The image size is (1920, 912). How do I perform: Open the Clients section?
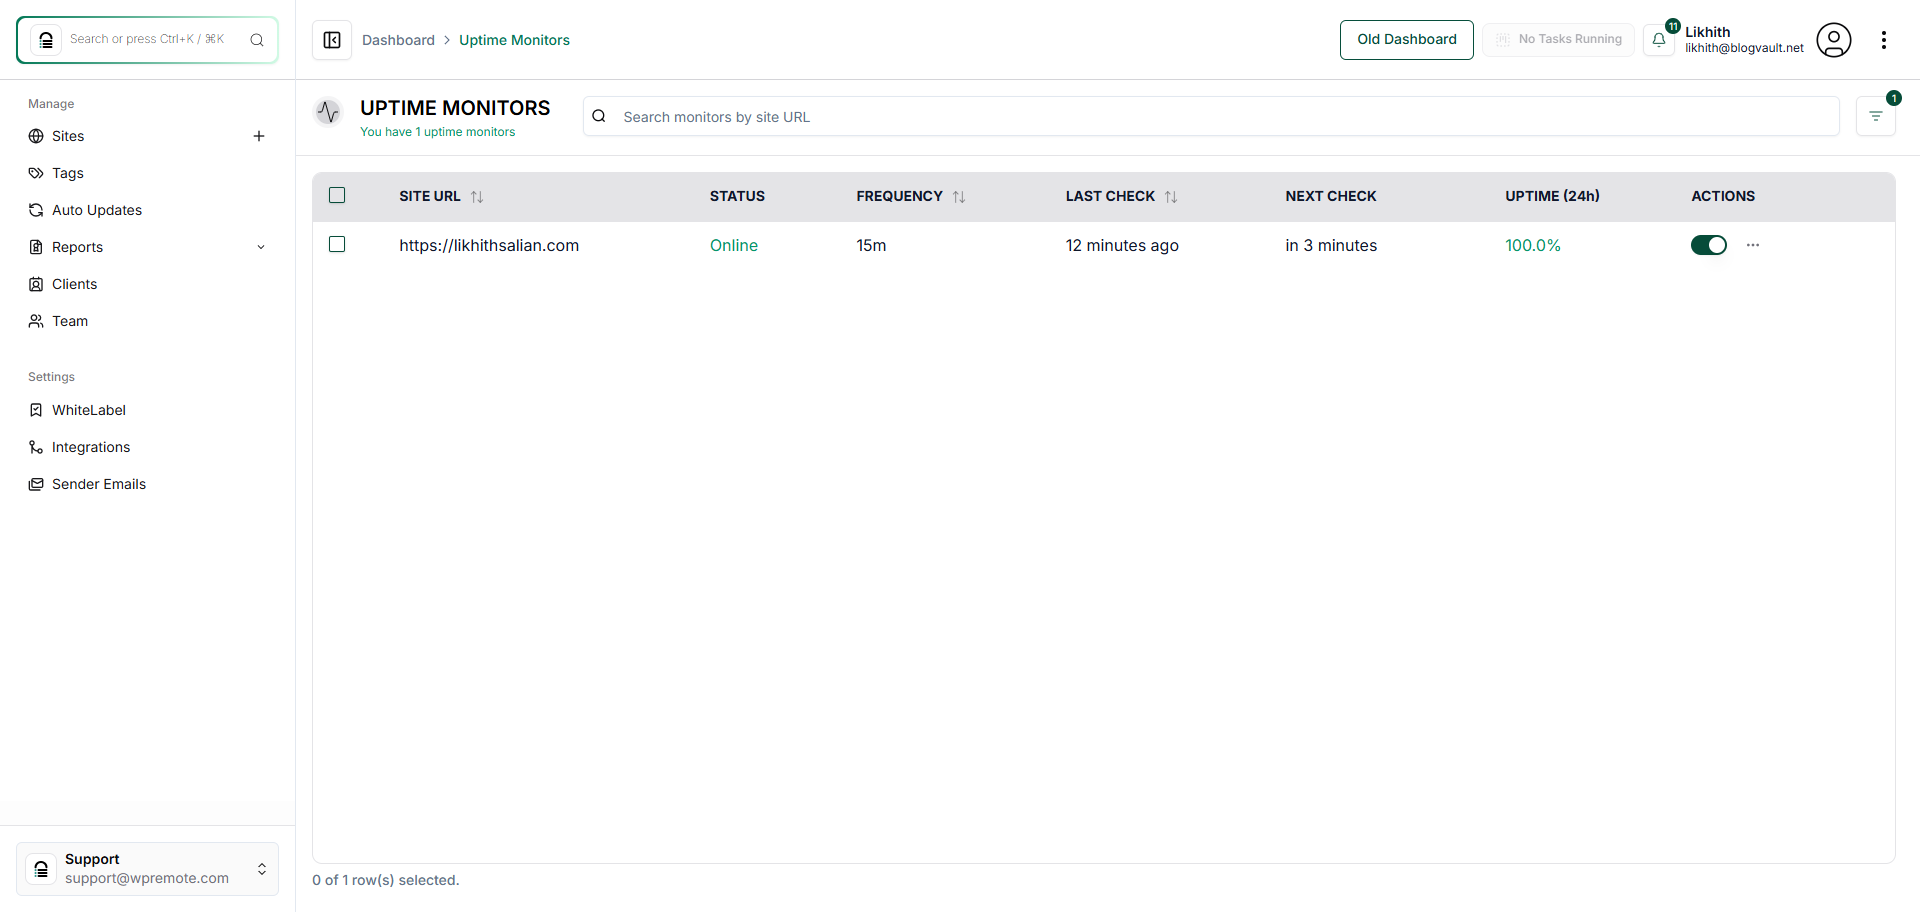pyautogui.click(x=74, y=283)
